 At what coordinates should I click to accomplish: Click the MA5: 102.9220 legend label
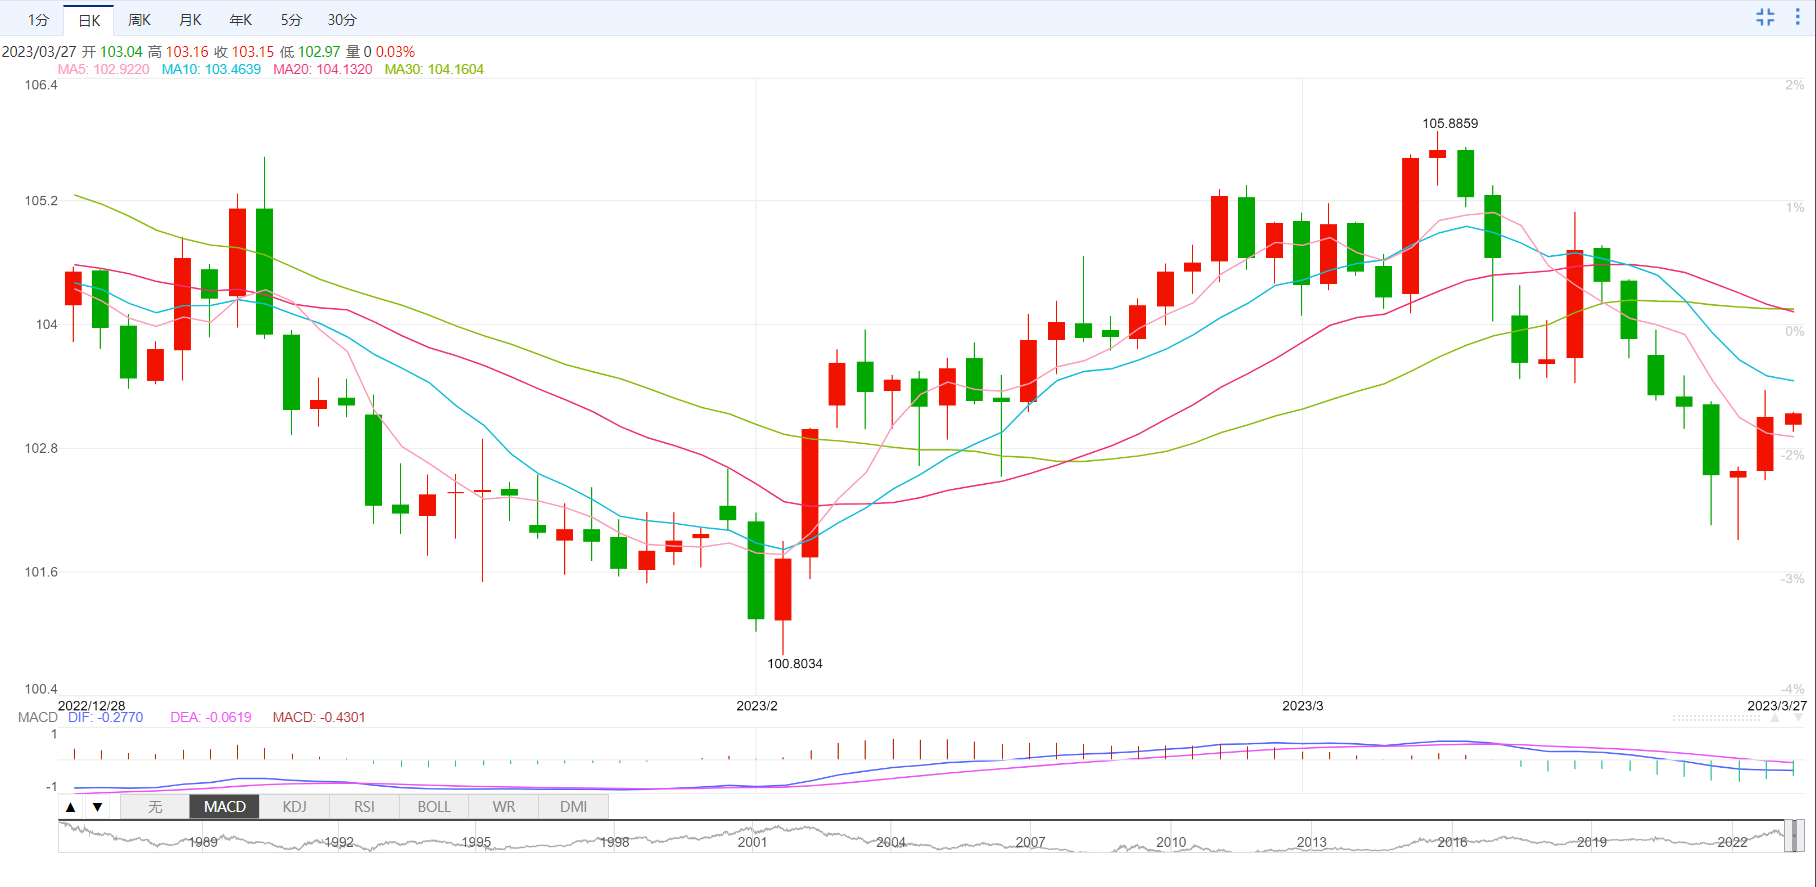pos(103,69)
